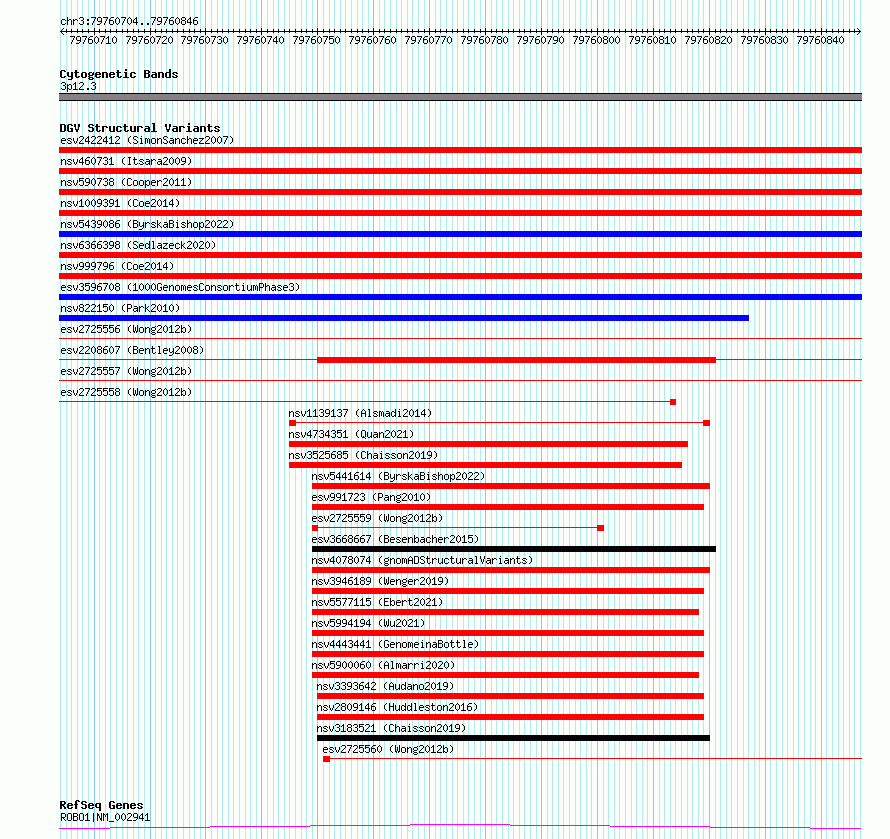Click nsv2809146 (Huddleston2016) label
890x839 pixels.
397,707
